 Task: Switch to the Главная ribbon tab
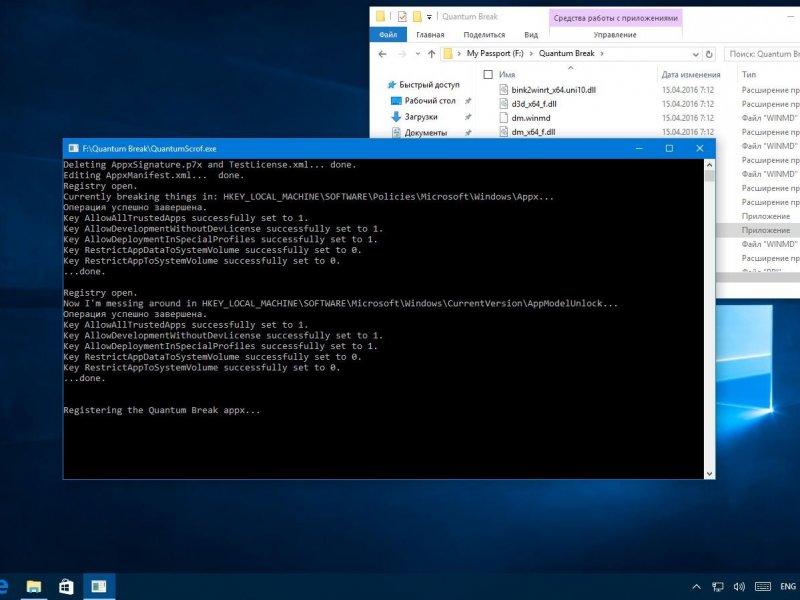pyautogui.click(x=430, y=35)
